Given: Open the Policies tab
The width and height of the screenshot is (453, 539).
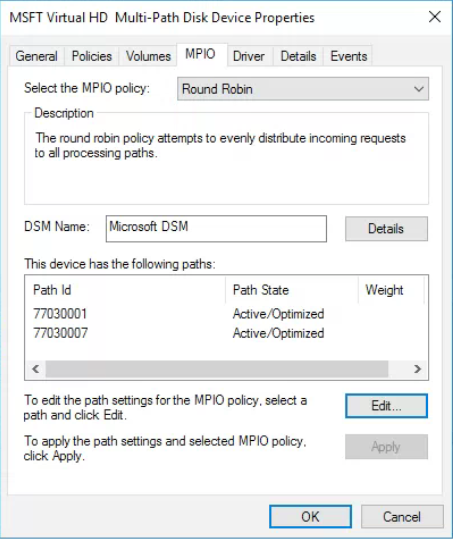Looking at the screenshot, I should [x=92, y=56].
